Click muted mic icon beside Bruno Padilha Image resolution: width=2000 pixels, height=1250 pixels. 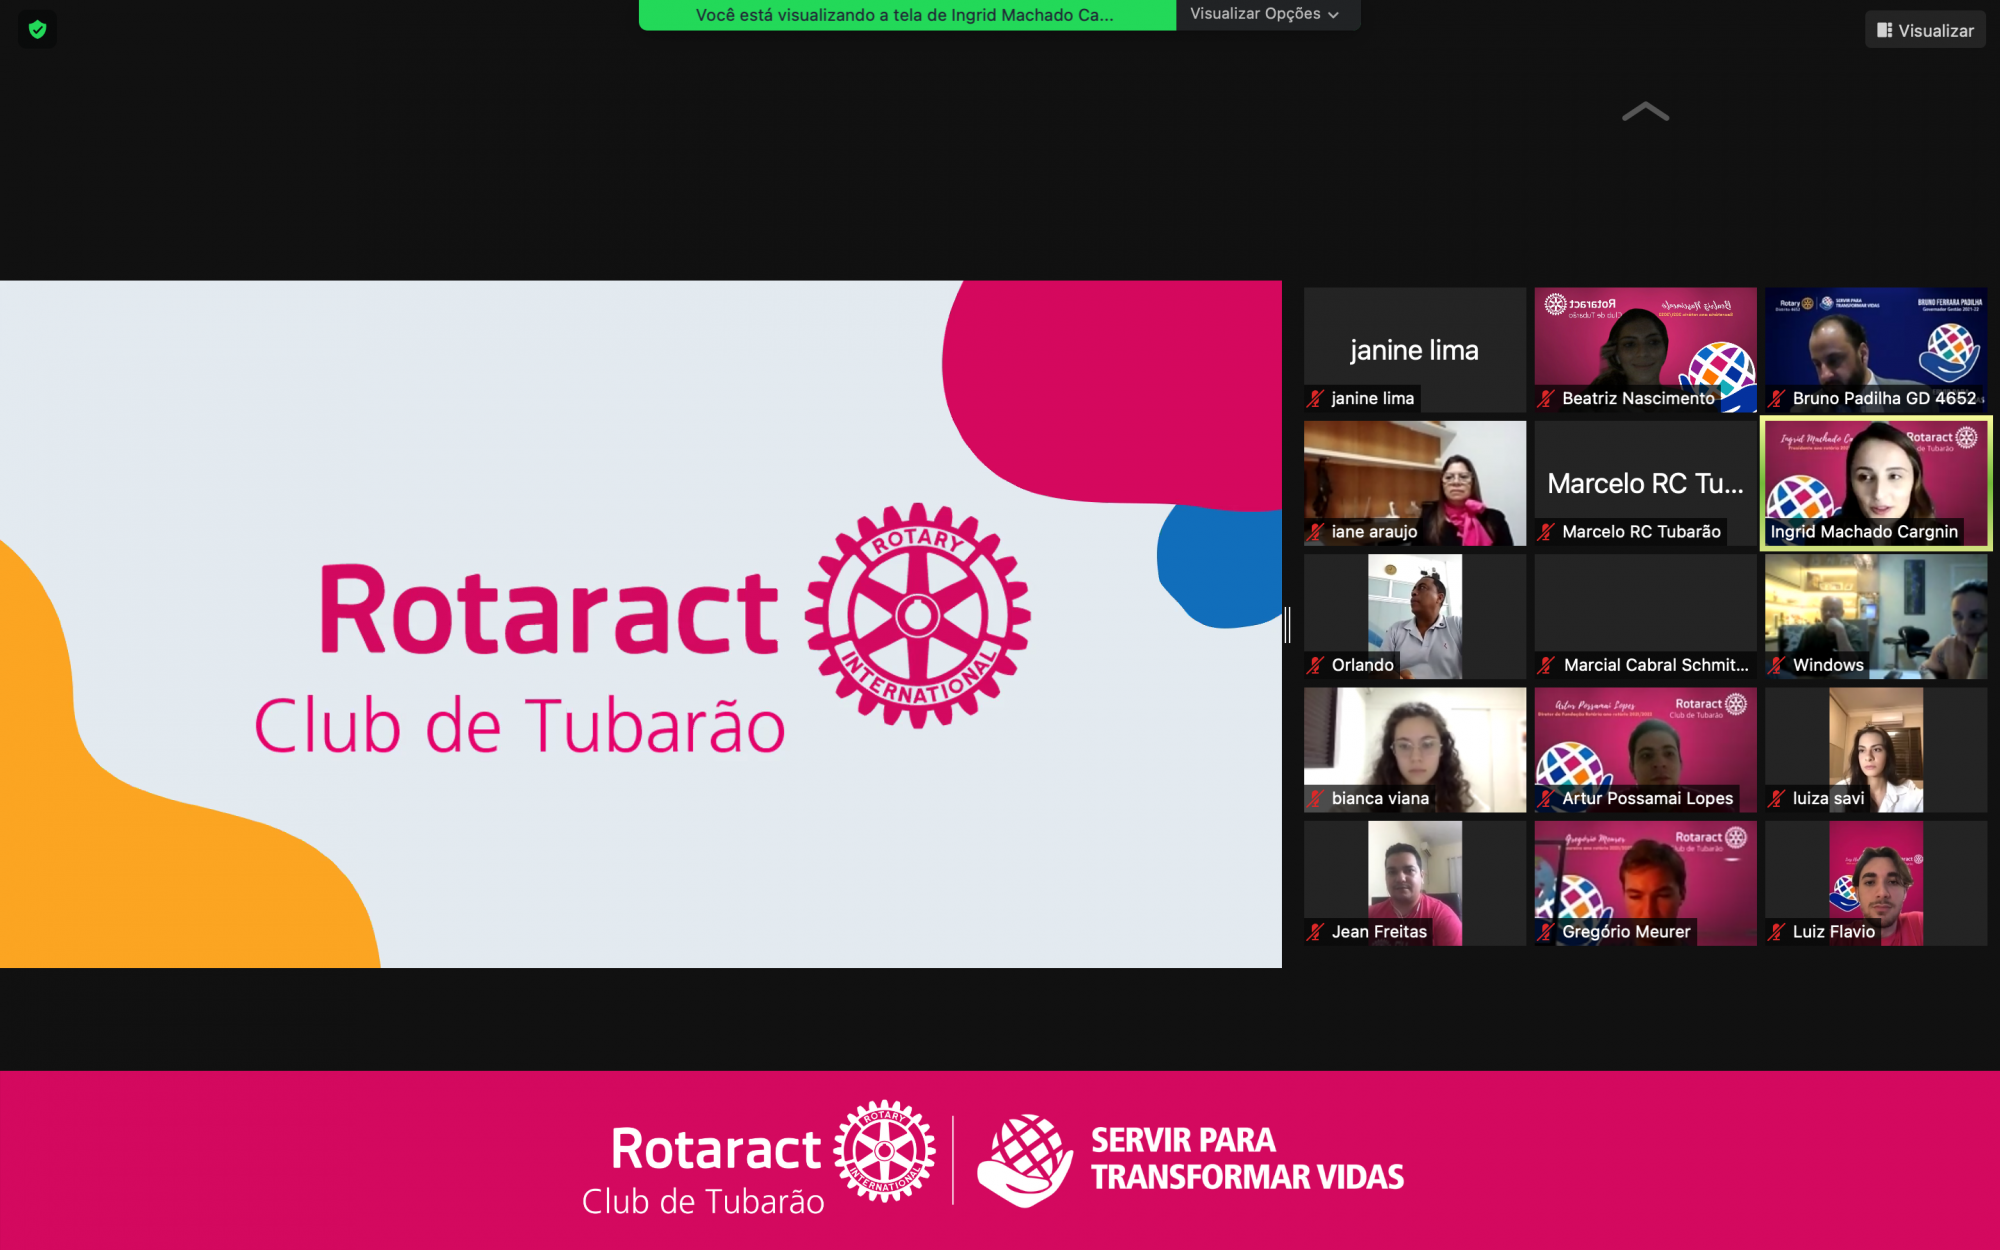click(1777, 399)
